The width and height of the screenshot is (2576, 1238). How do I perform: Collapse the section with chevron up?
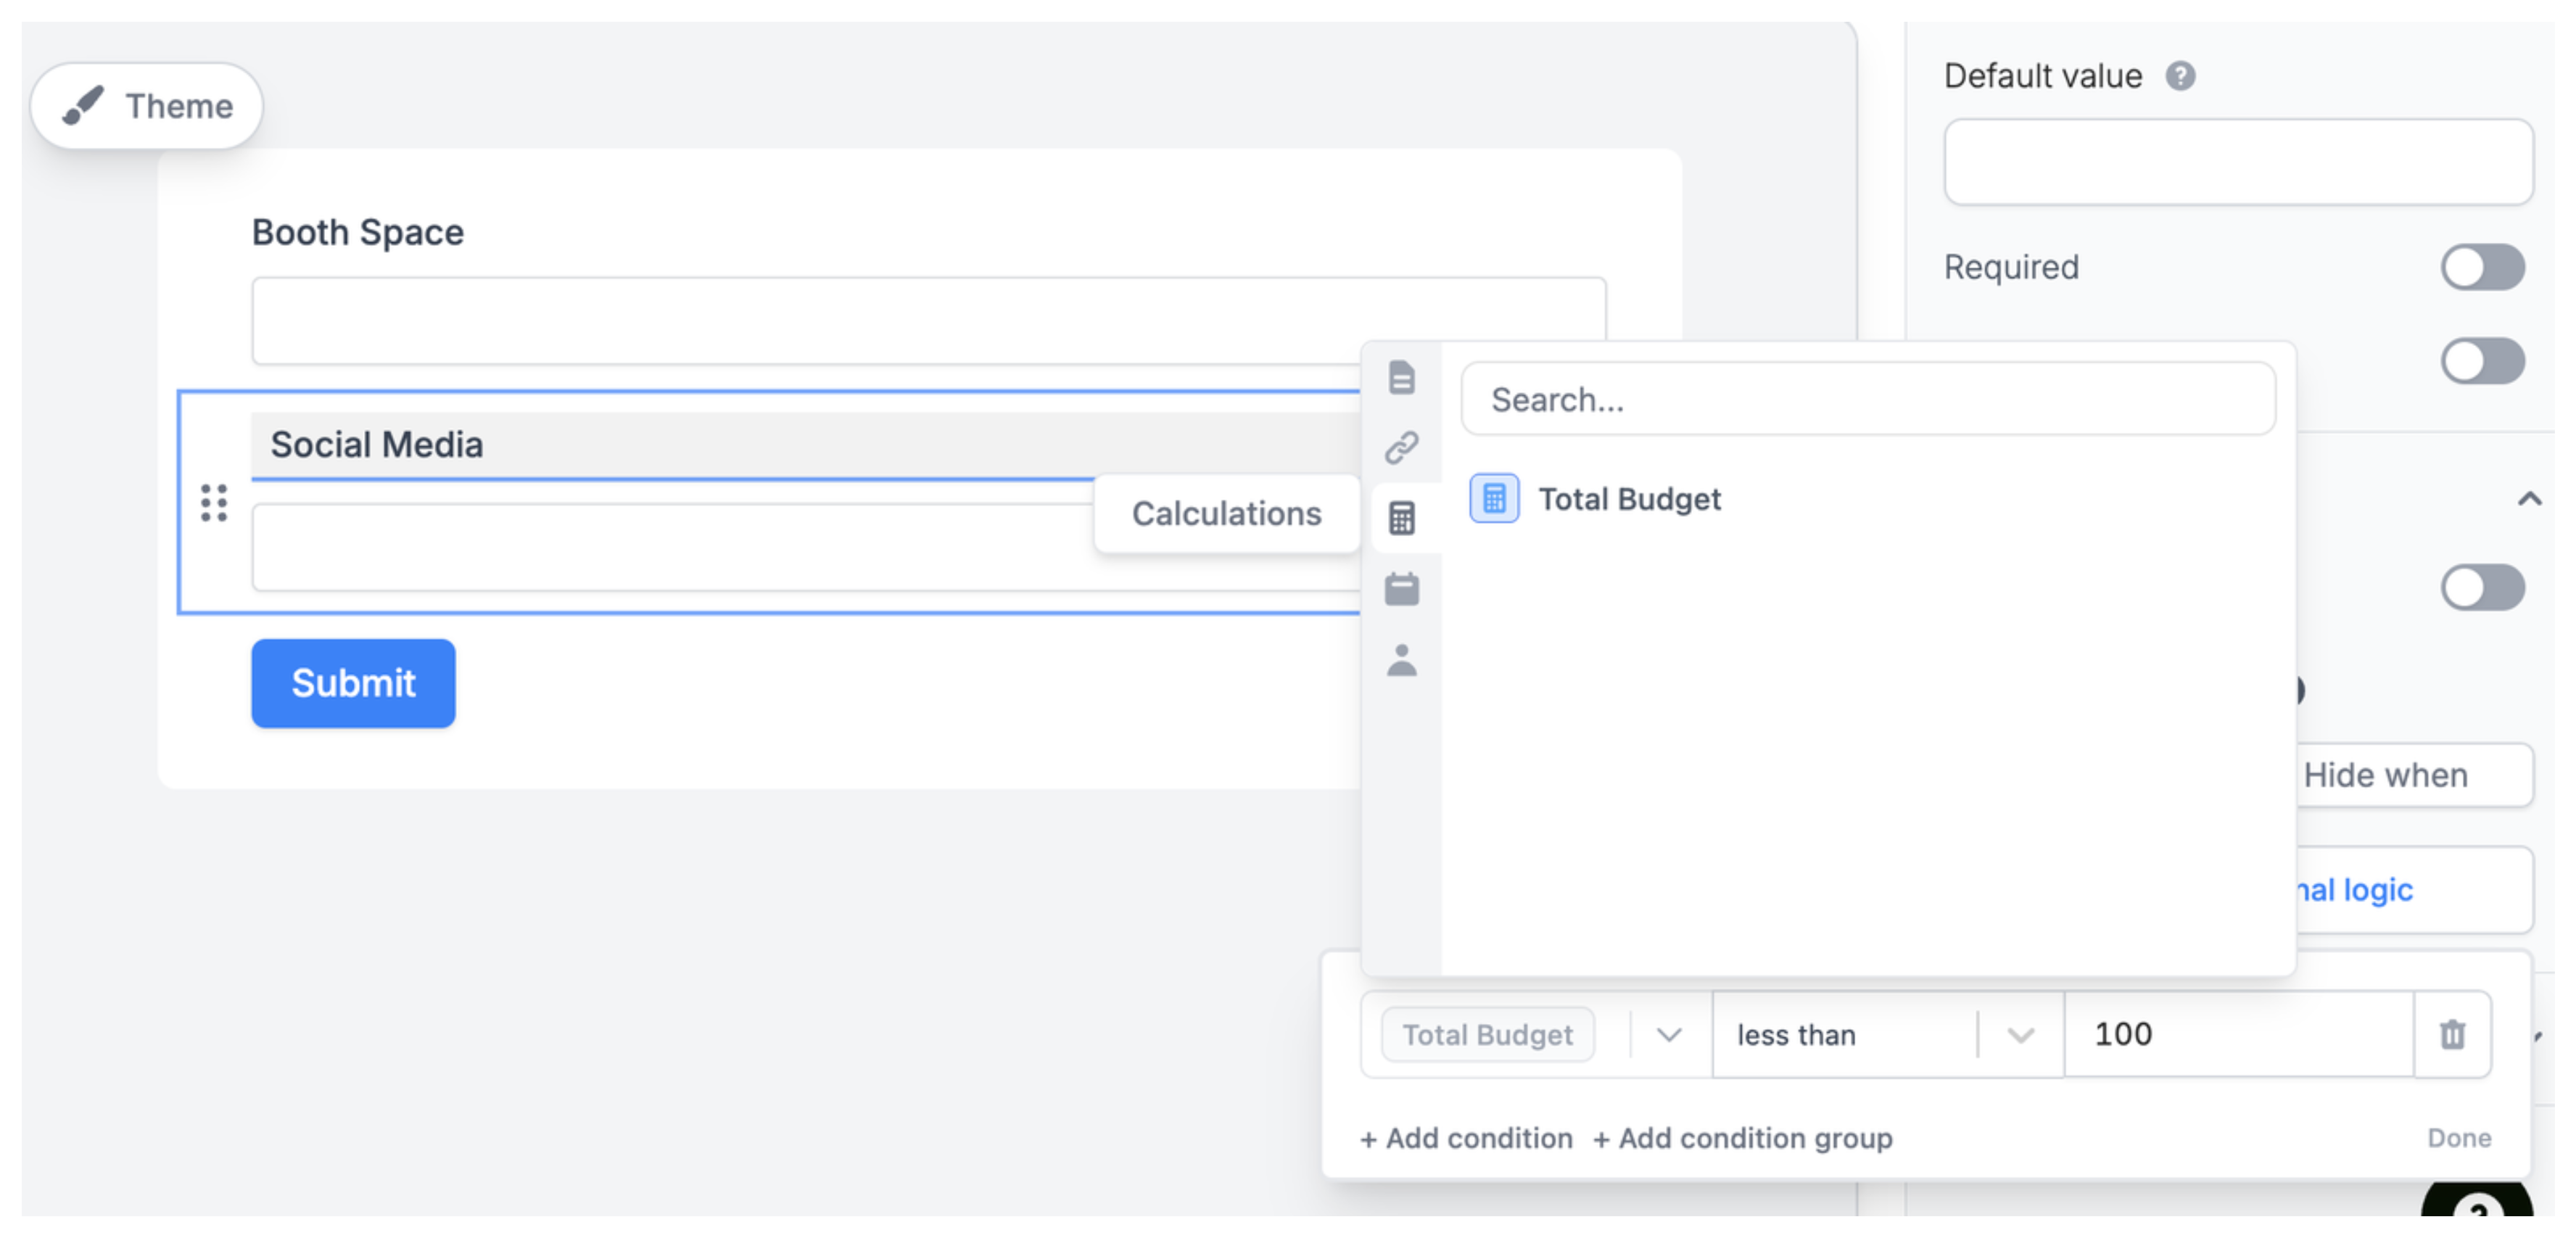click(x=2529, y=498)
